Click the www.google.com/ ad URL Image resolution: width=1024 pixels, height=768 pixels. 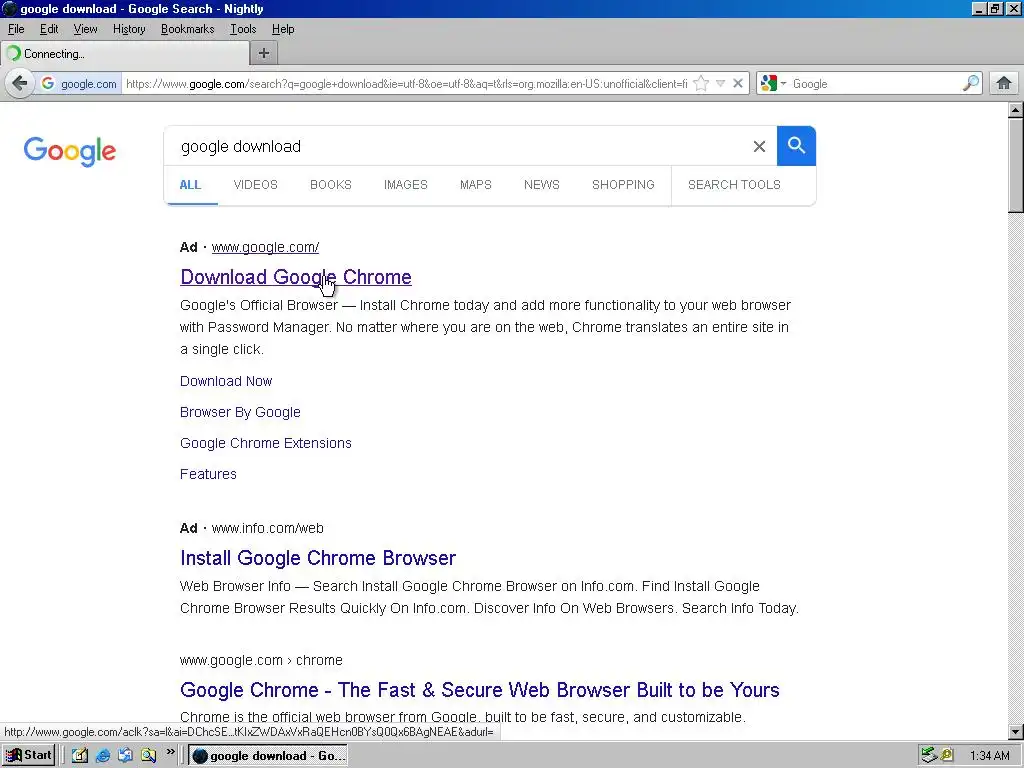pyautogui.click(x=265, y=248)
